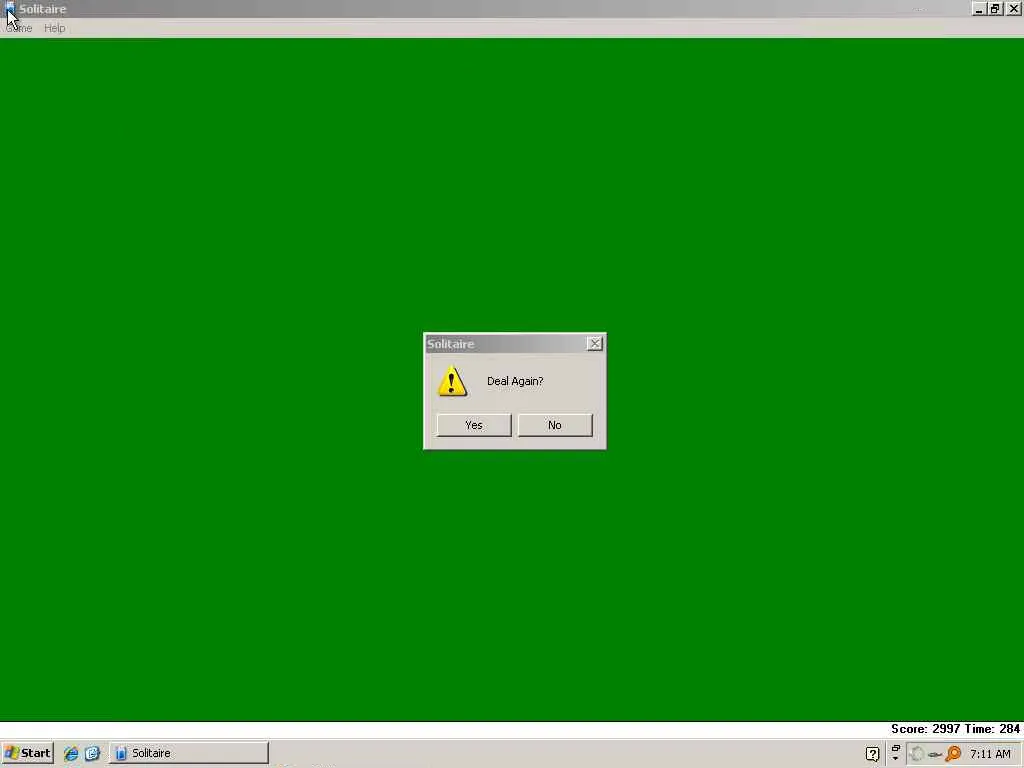This screenshot has width=1024, height=768.
Task: Select Solitaire taskbar button
Action: pos(189,753)
